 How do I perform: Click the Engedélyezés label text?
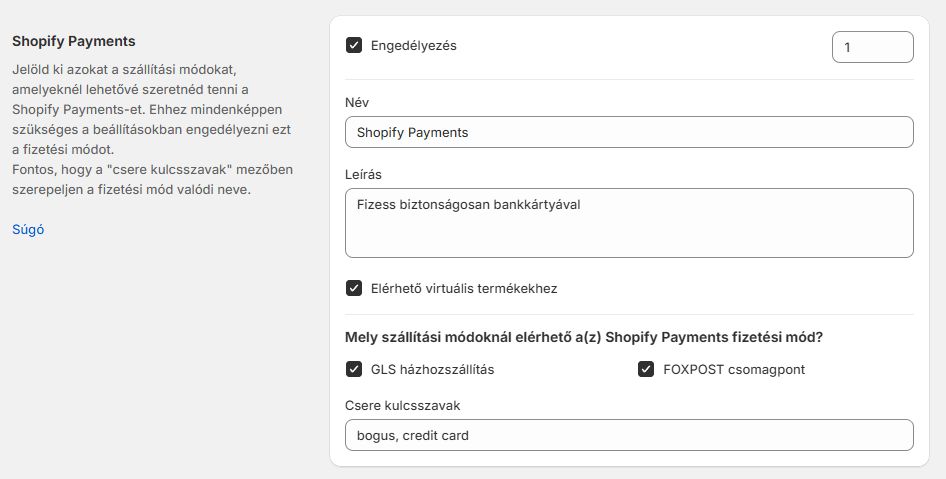413,45
